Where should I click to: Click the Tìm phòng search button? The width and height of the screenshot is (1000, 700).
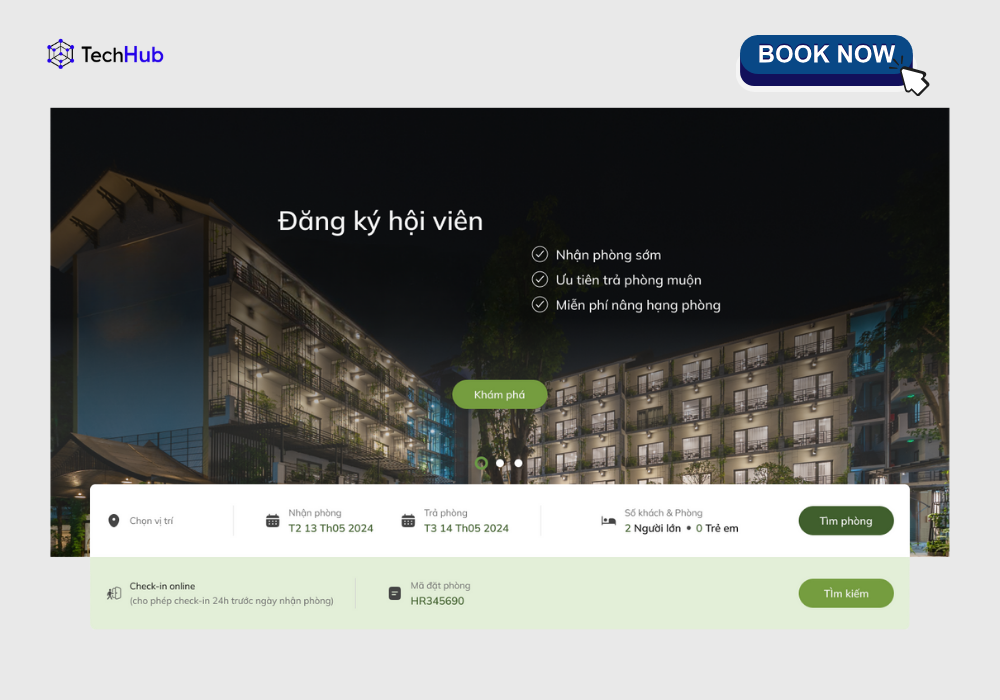click(x=846, y=521)
